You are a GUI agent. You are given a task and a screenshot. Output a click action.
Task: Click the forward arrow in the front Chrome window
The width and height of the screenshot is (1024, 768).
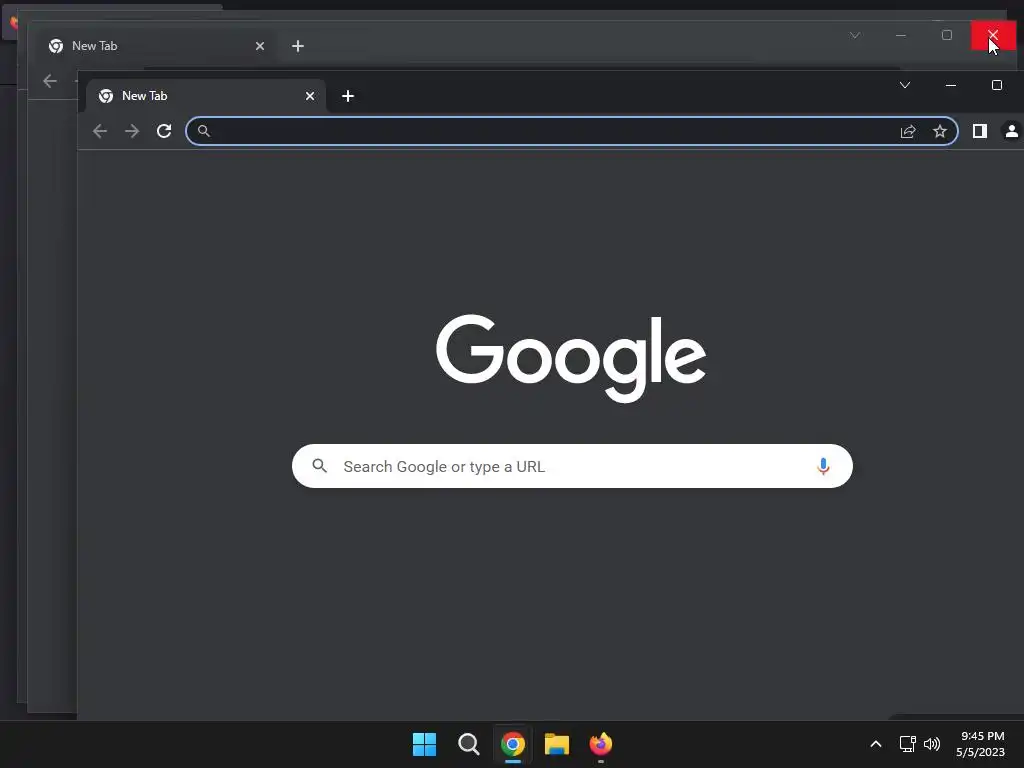[132, 131]
